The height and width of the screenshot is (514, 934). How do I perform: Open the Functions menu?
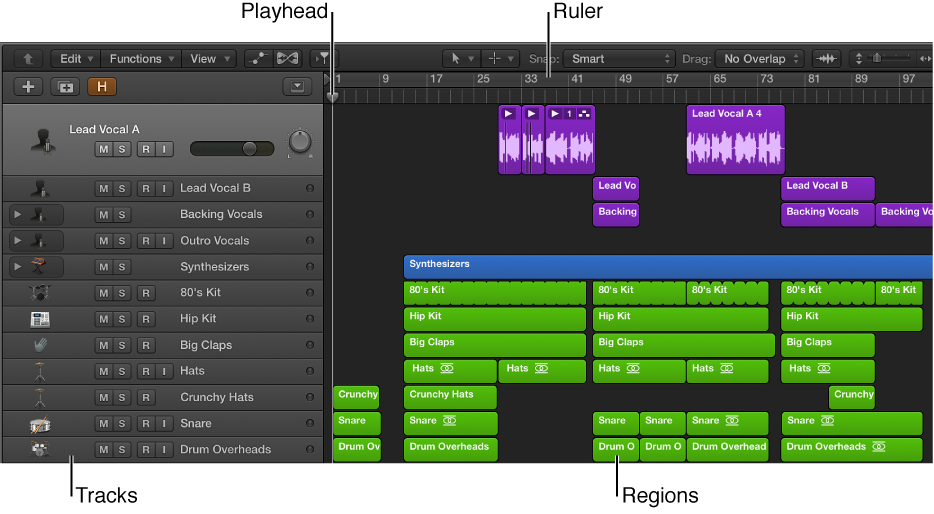(141, 58)
